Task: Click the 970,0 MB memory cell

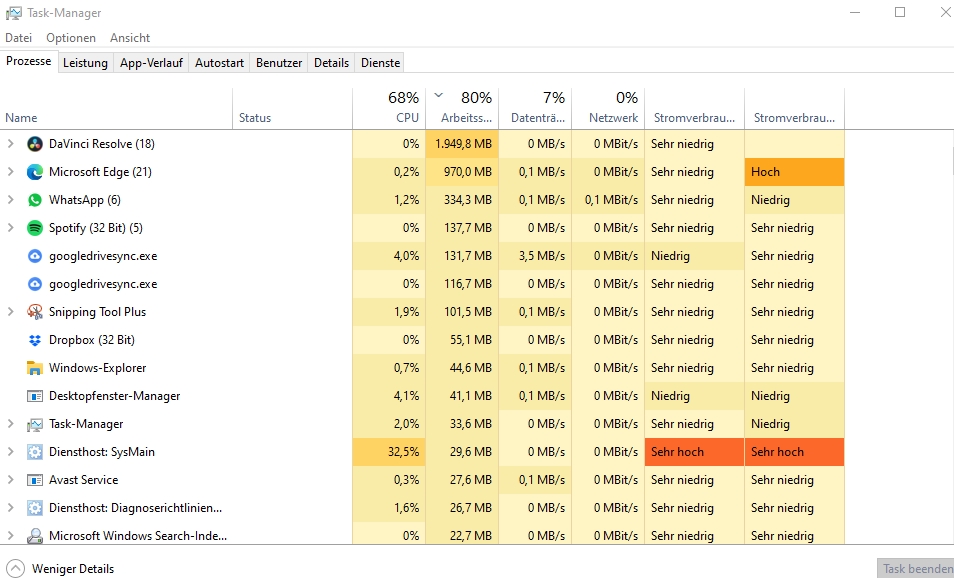Action: (462, 172)
